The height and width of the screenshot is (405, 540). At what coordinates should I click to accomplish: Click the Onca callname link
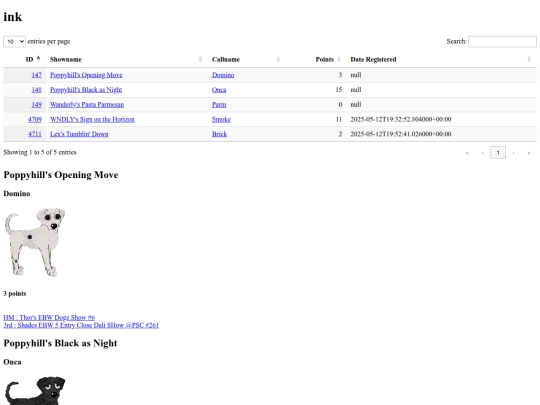pyautogui.click(x=219, y=90)
